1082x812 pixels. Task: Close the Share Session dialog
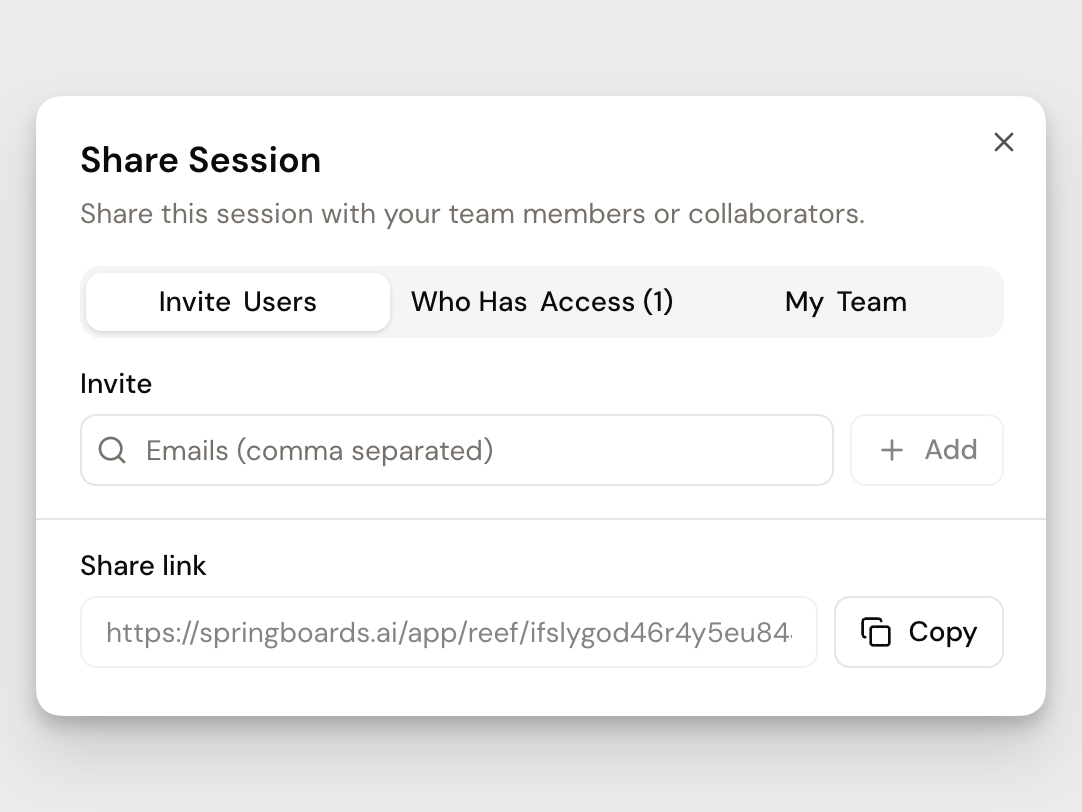point(1003,142)
